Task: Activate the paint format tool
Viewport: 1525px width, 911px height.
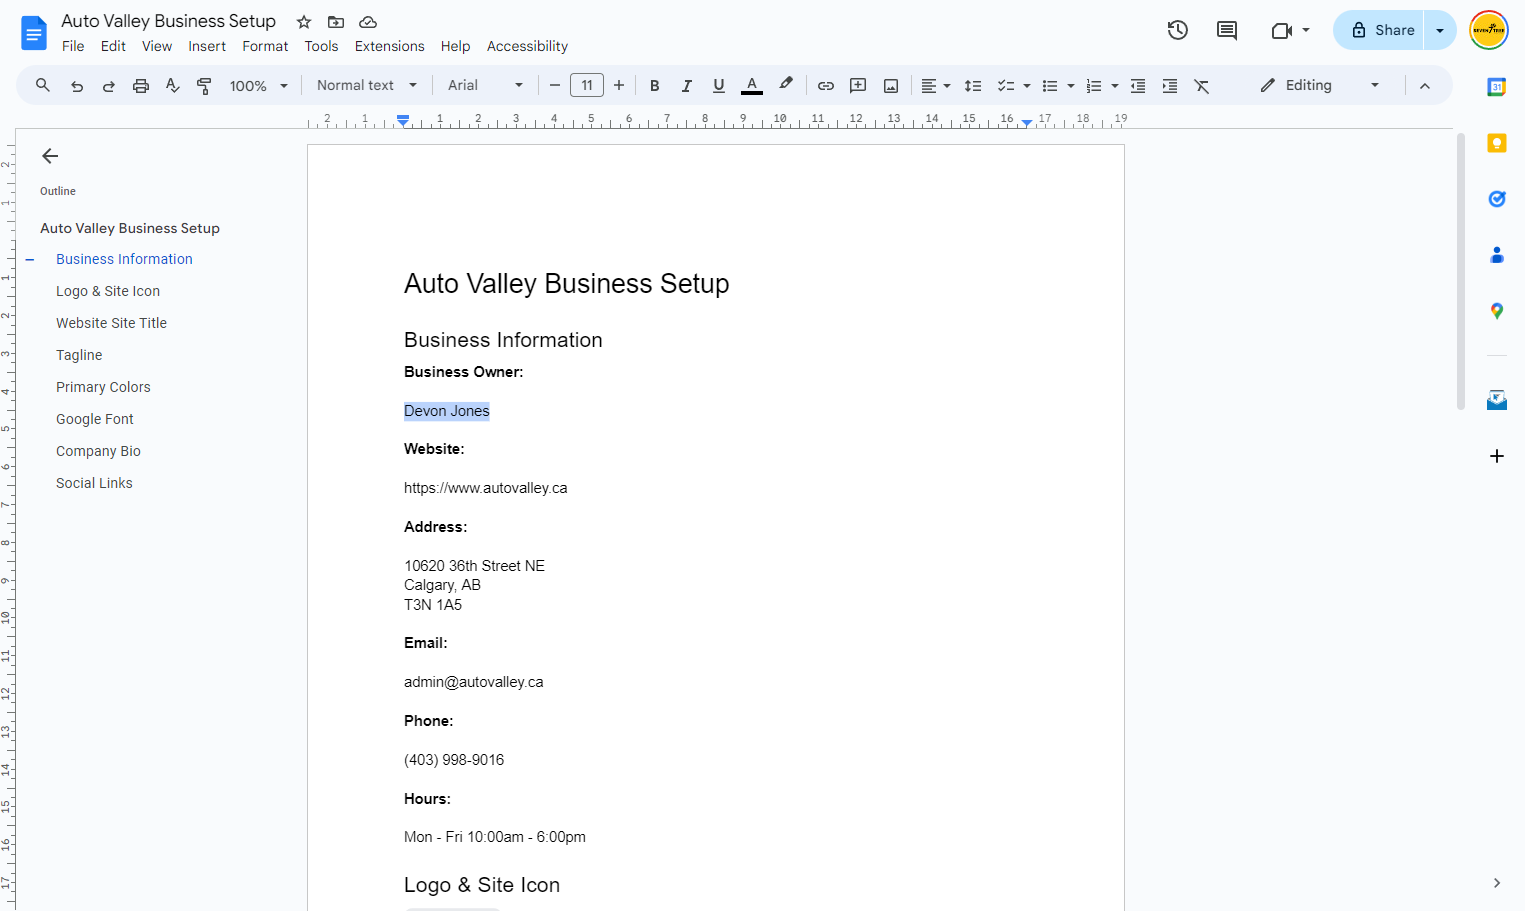Action: (204, 86)
